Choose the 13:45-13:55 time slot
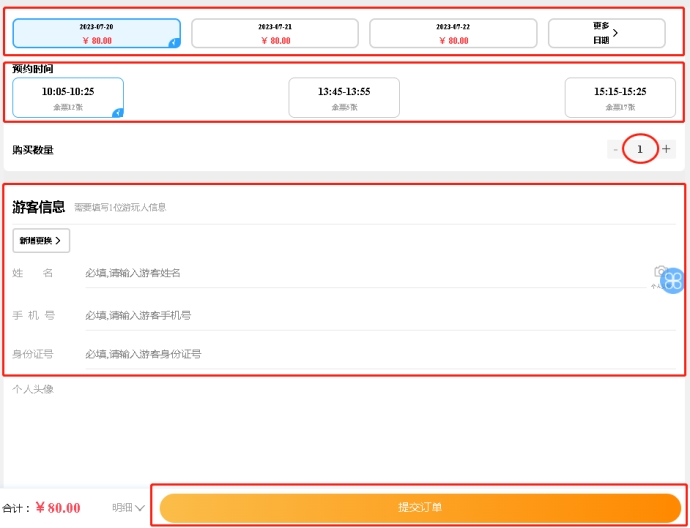The height and width of the screenshot is (528, 690). pyautogui.click(x=344, y=97)
